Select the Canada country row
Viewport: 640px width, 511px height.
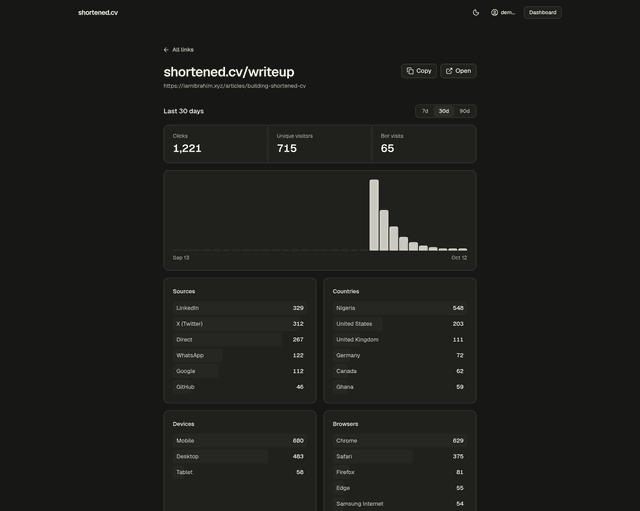(400, 371)
